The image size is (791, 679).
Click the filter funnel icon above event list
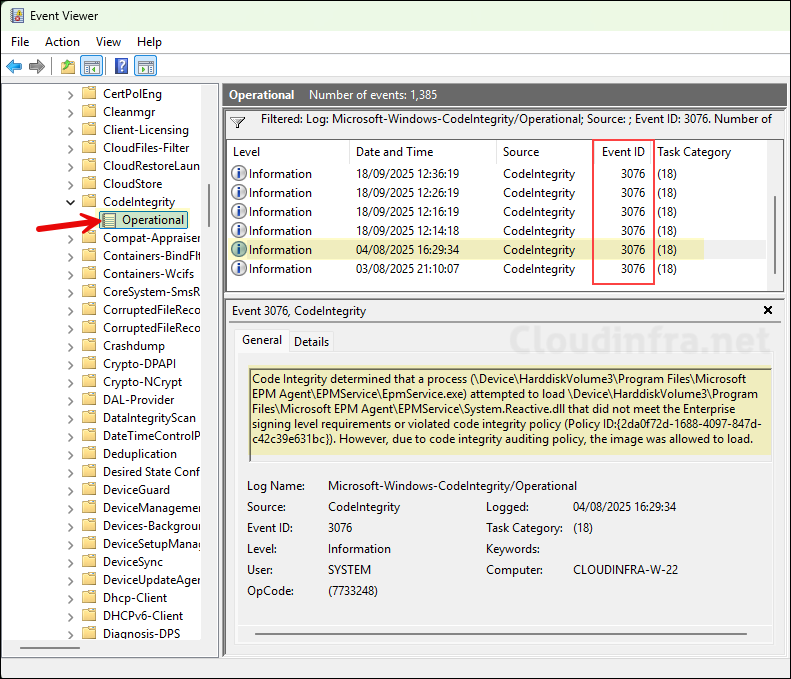point(238,122)
